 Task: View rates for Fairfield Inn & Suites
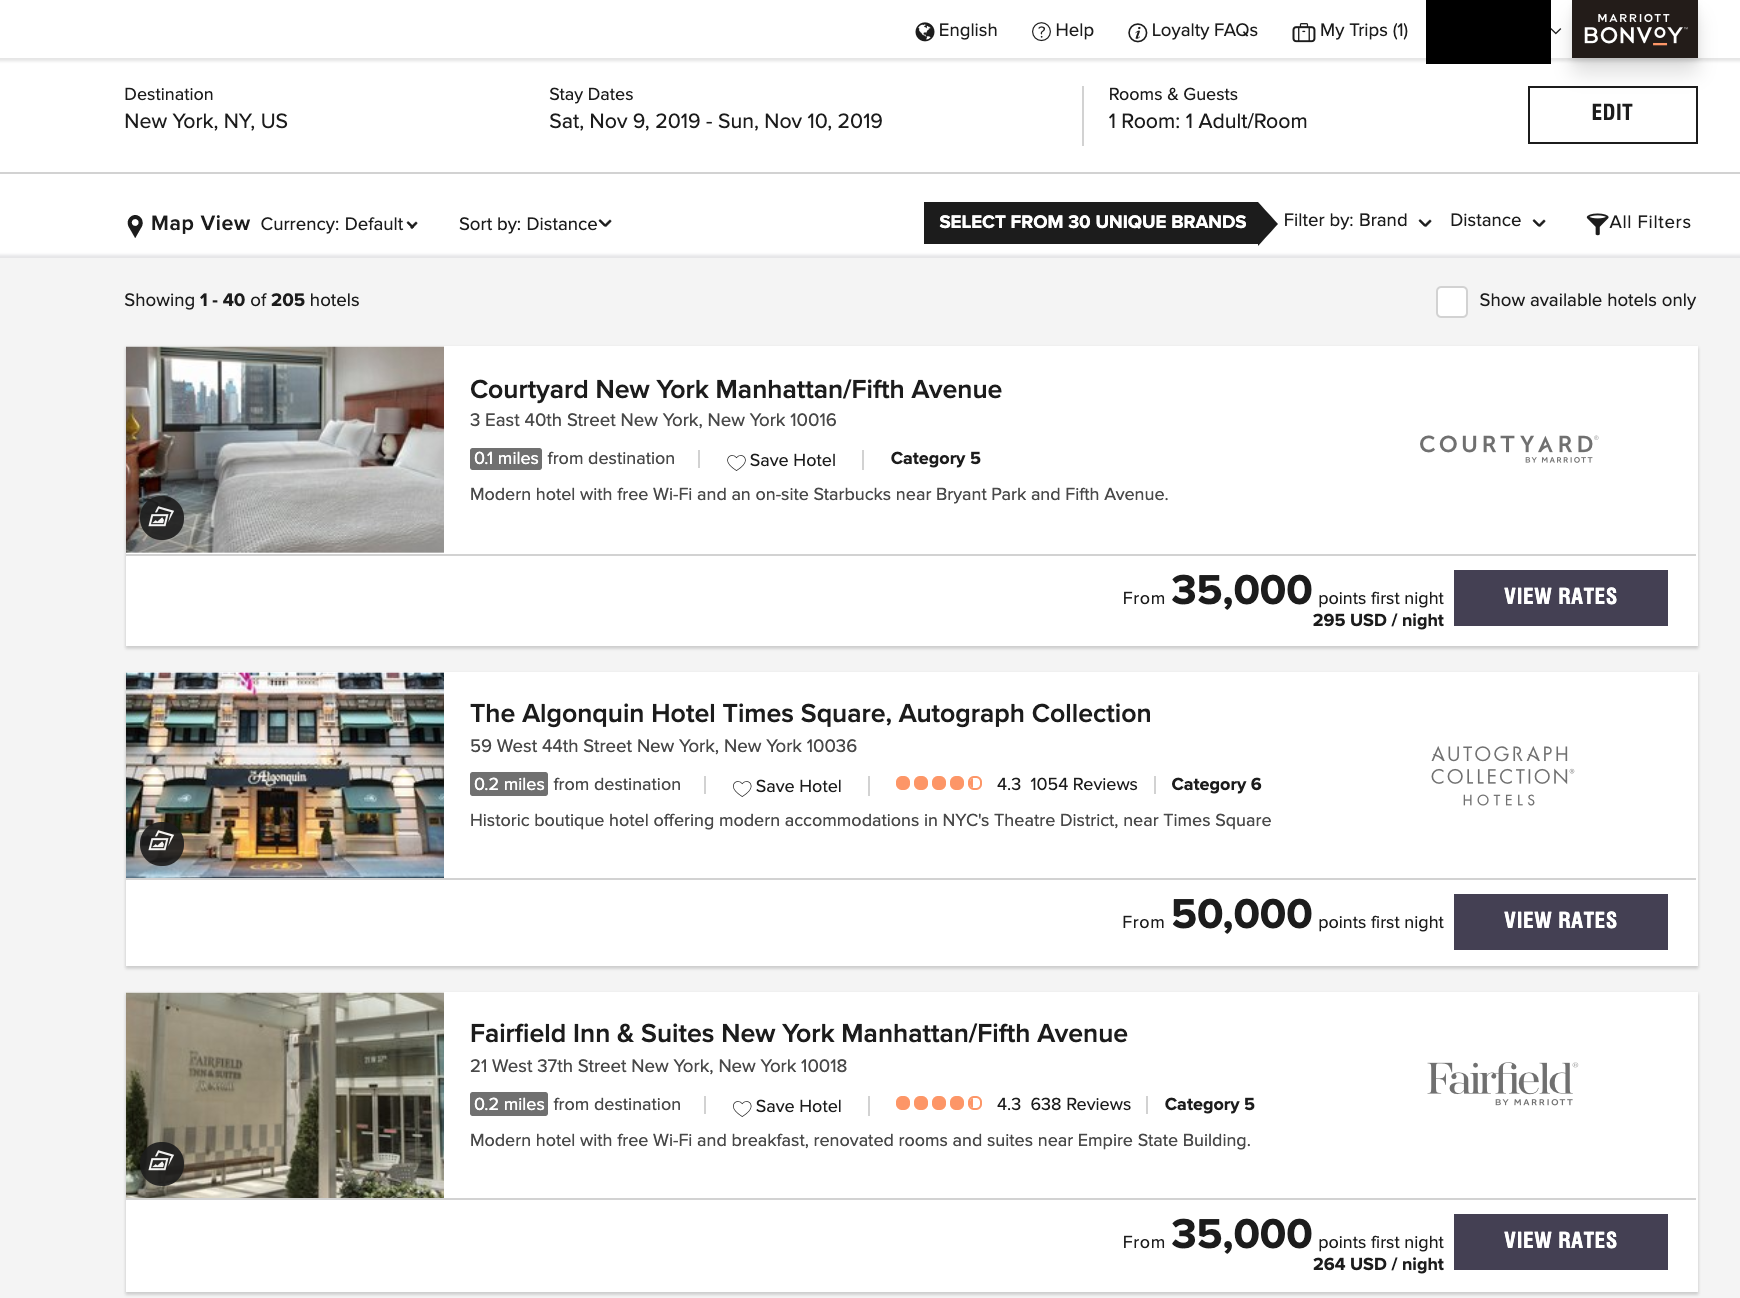point(1560,1242)
